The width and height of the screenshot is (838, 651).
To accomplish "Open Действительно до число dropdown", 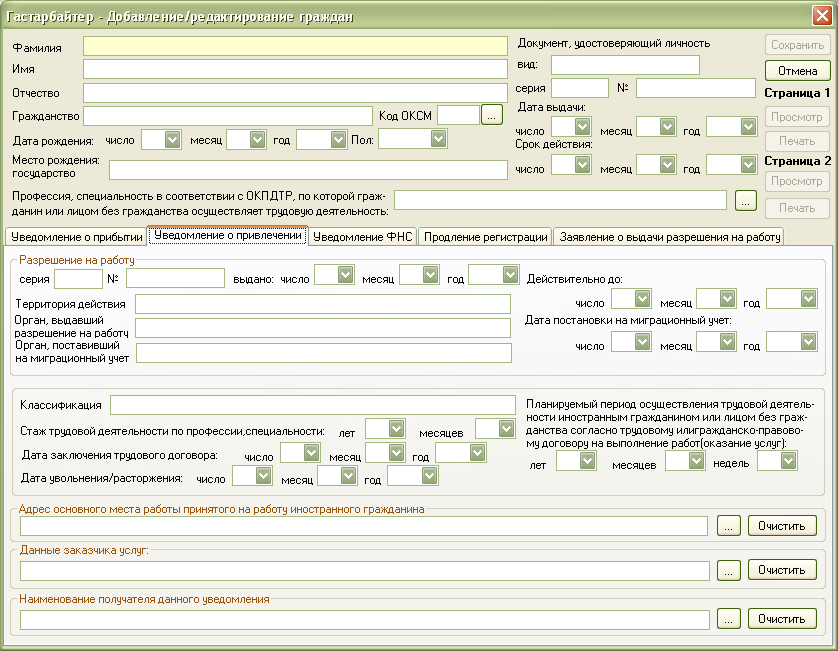I will (642, 299).
